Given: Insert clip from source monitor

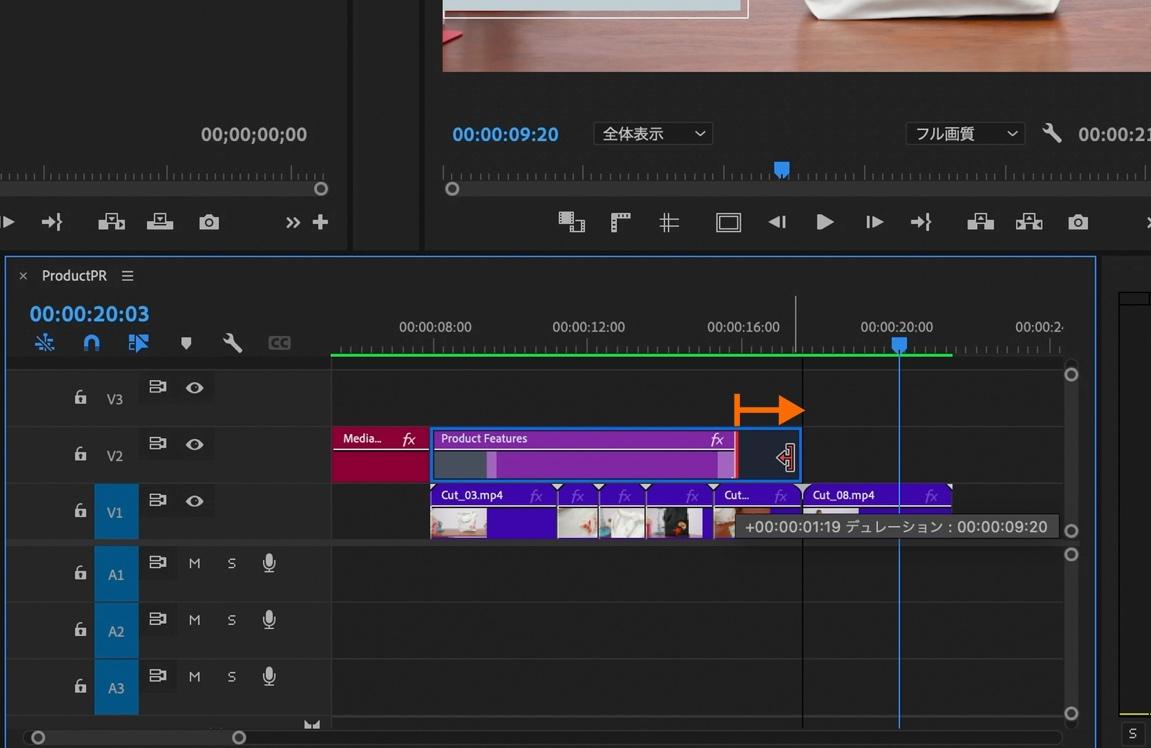Looking at the screenshot, I should 112,222.
